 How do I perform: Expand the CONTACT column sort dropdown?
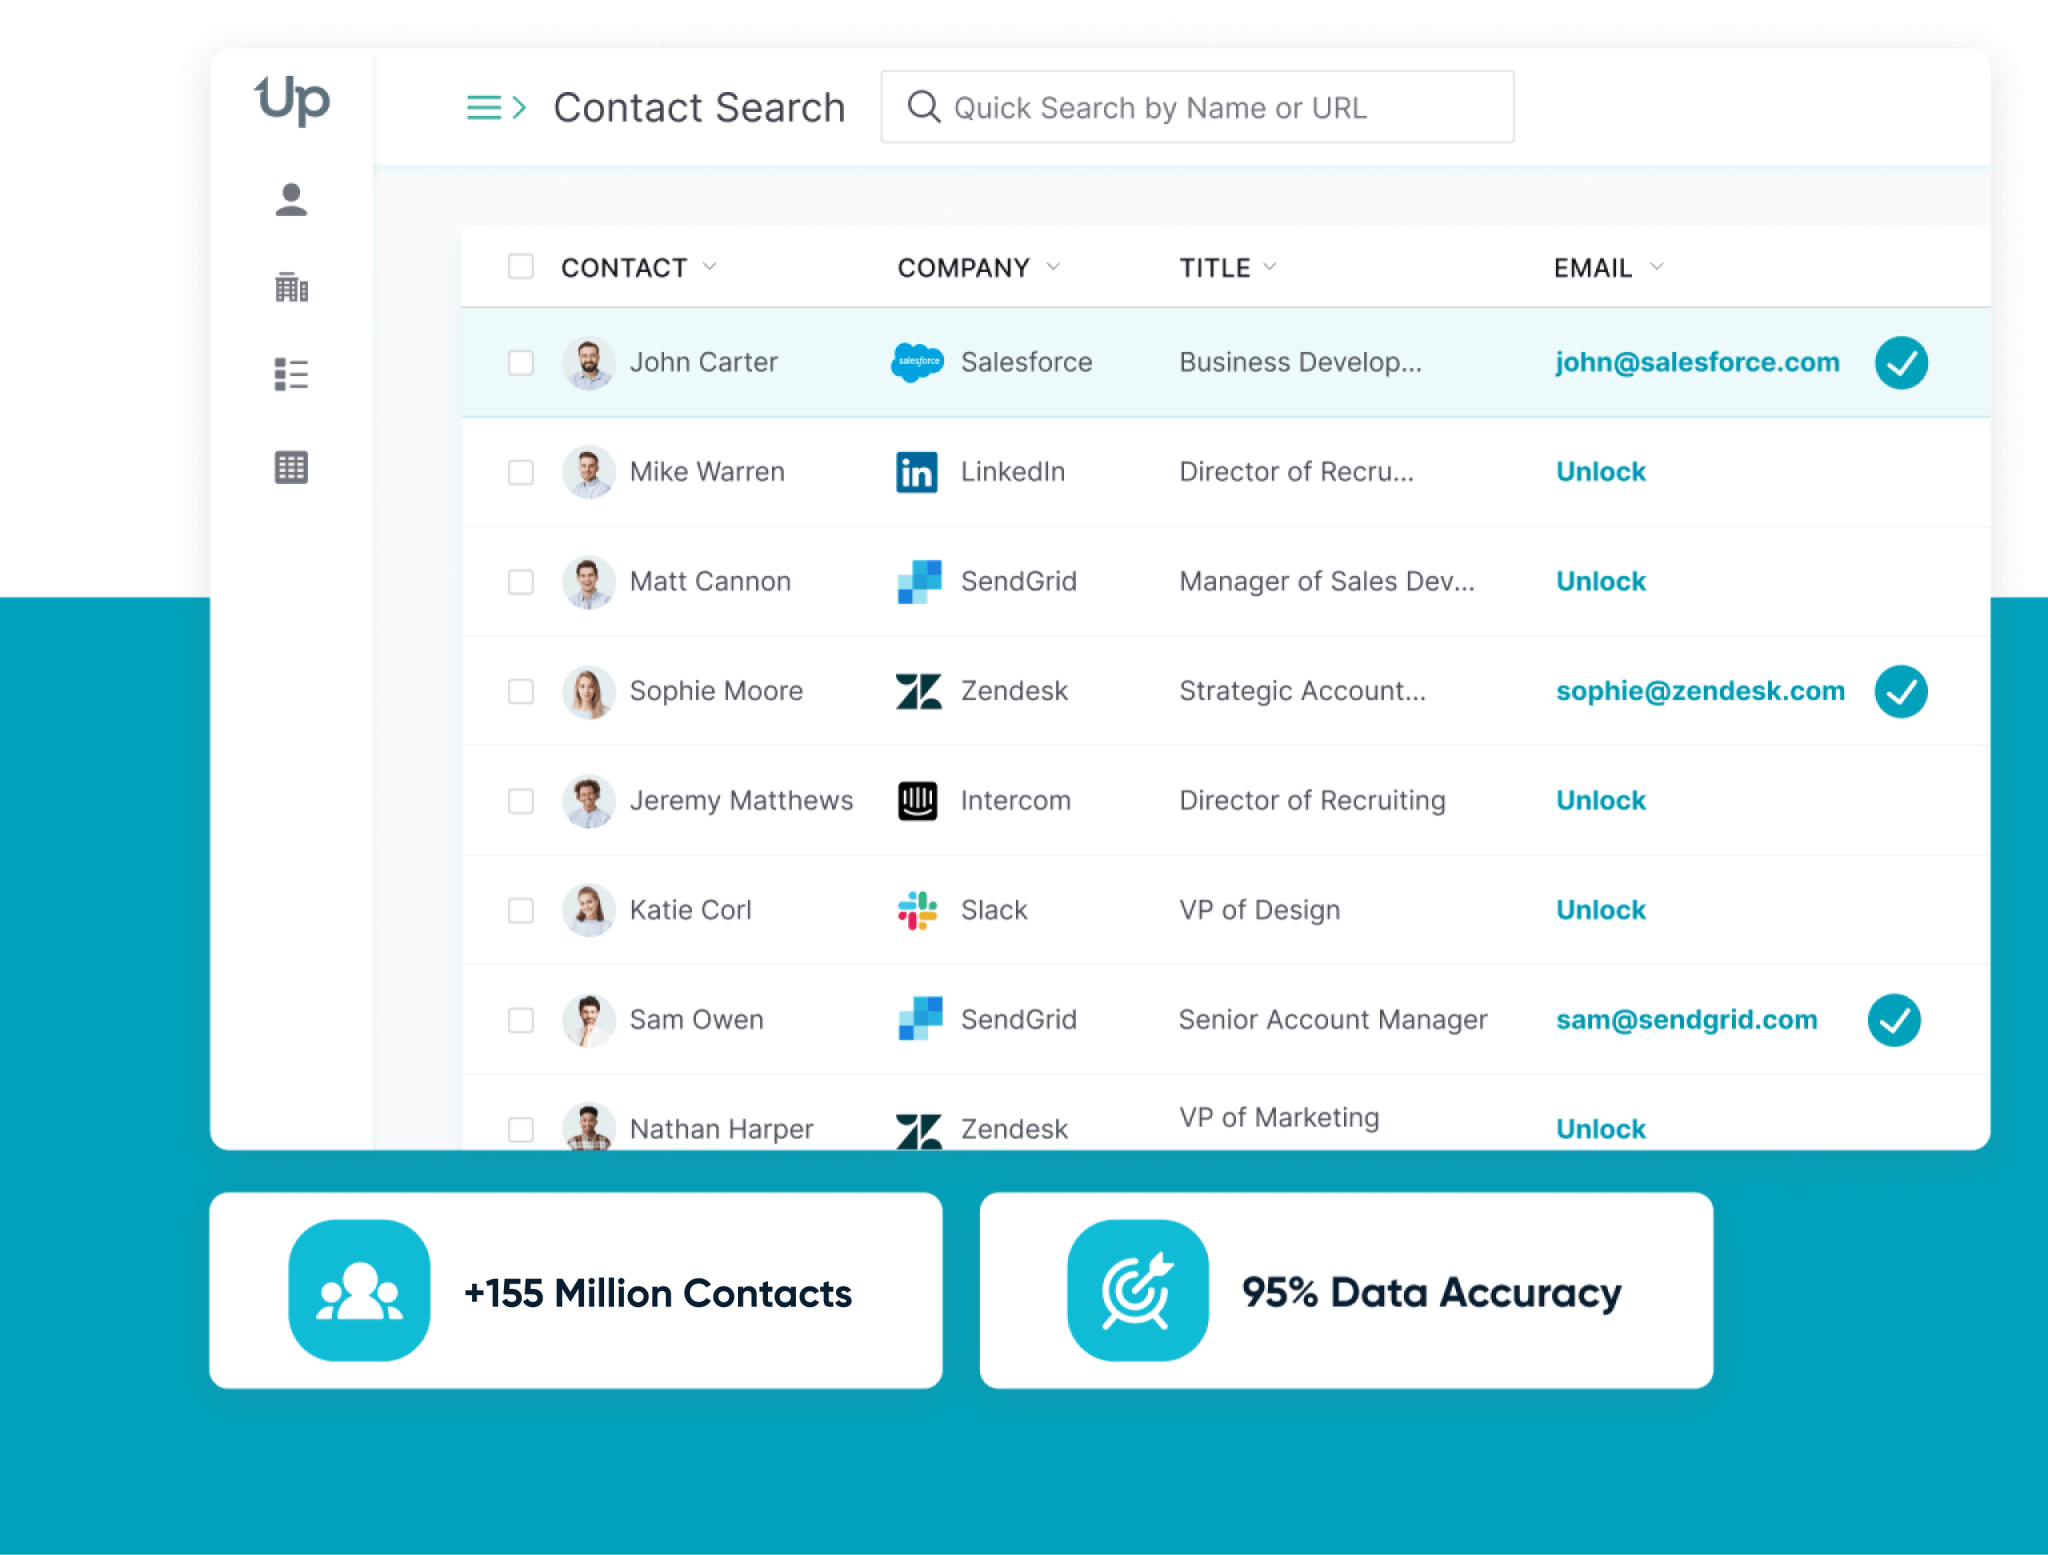[710, 266]
